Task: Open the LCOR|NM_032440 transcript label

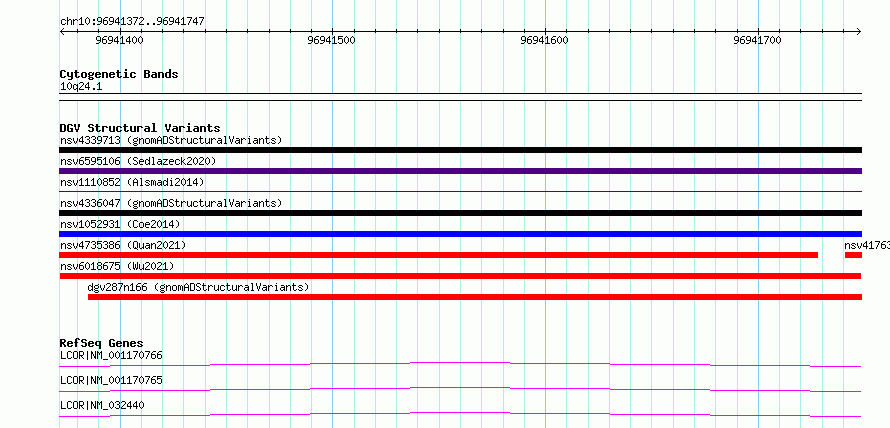Action: tap(102, 405)
